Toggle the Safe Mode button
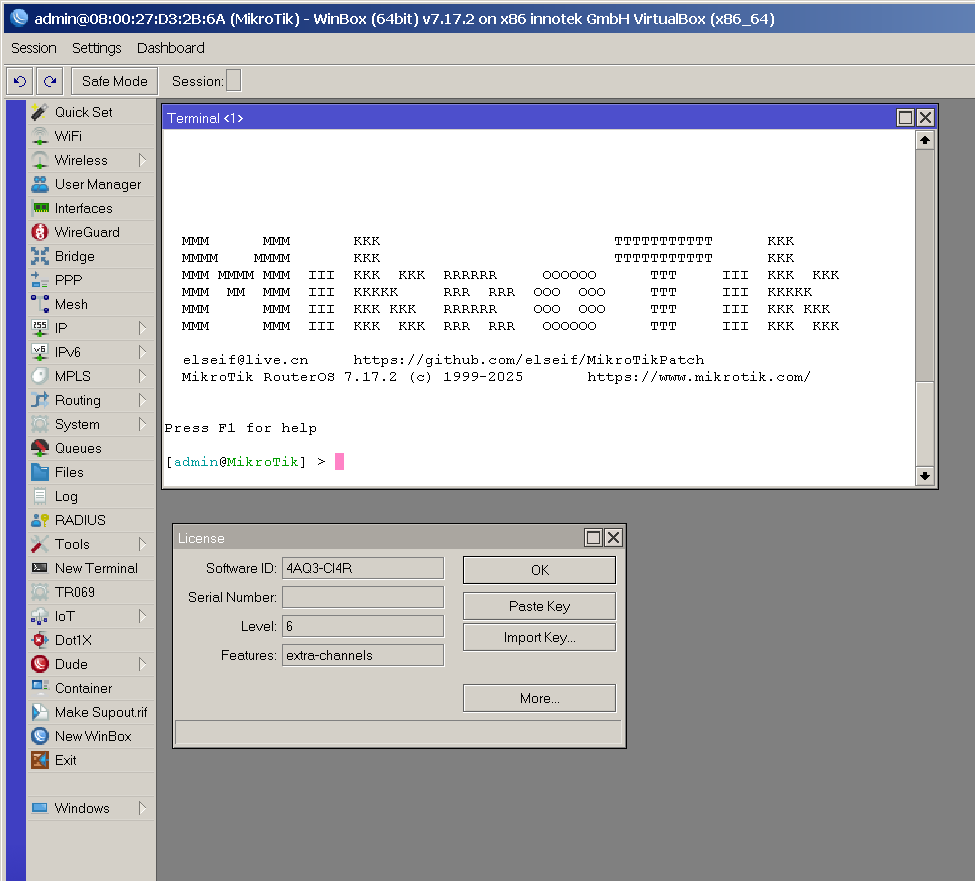 pos(114,81)
